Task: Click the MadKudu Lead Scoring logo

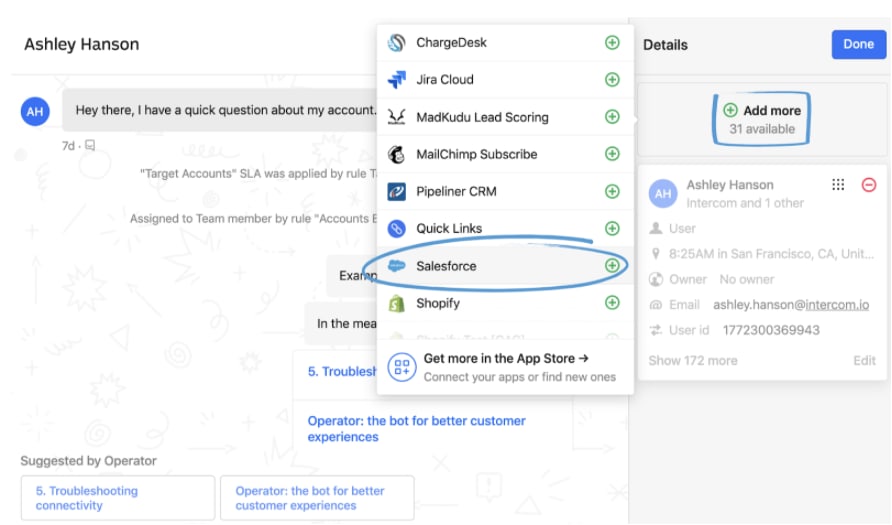Action: pyautogui.click(x=397, y=117)
